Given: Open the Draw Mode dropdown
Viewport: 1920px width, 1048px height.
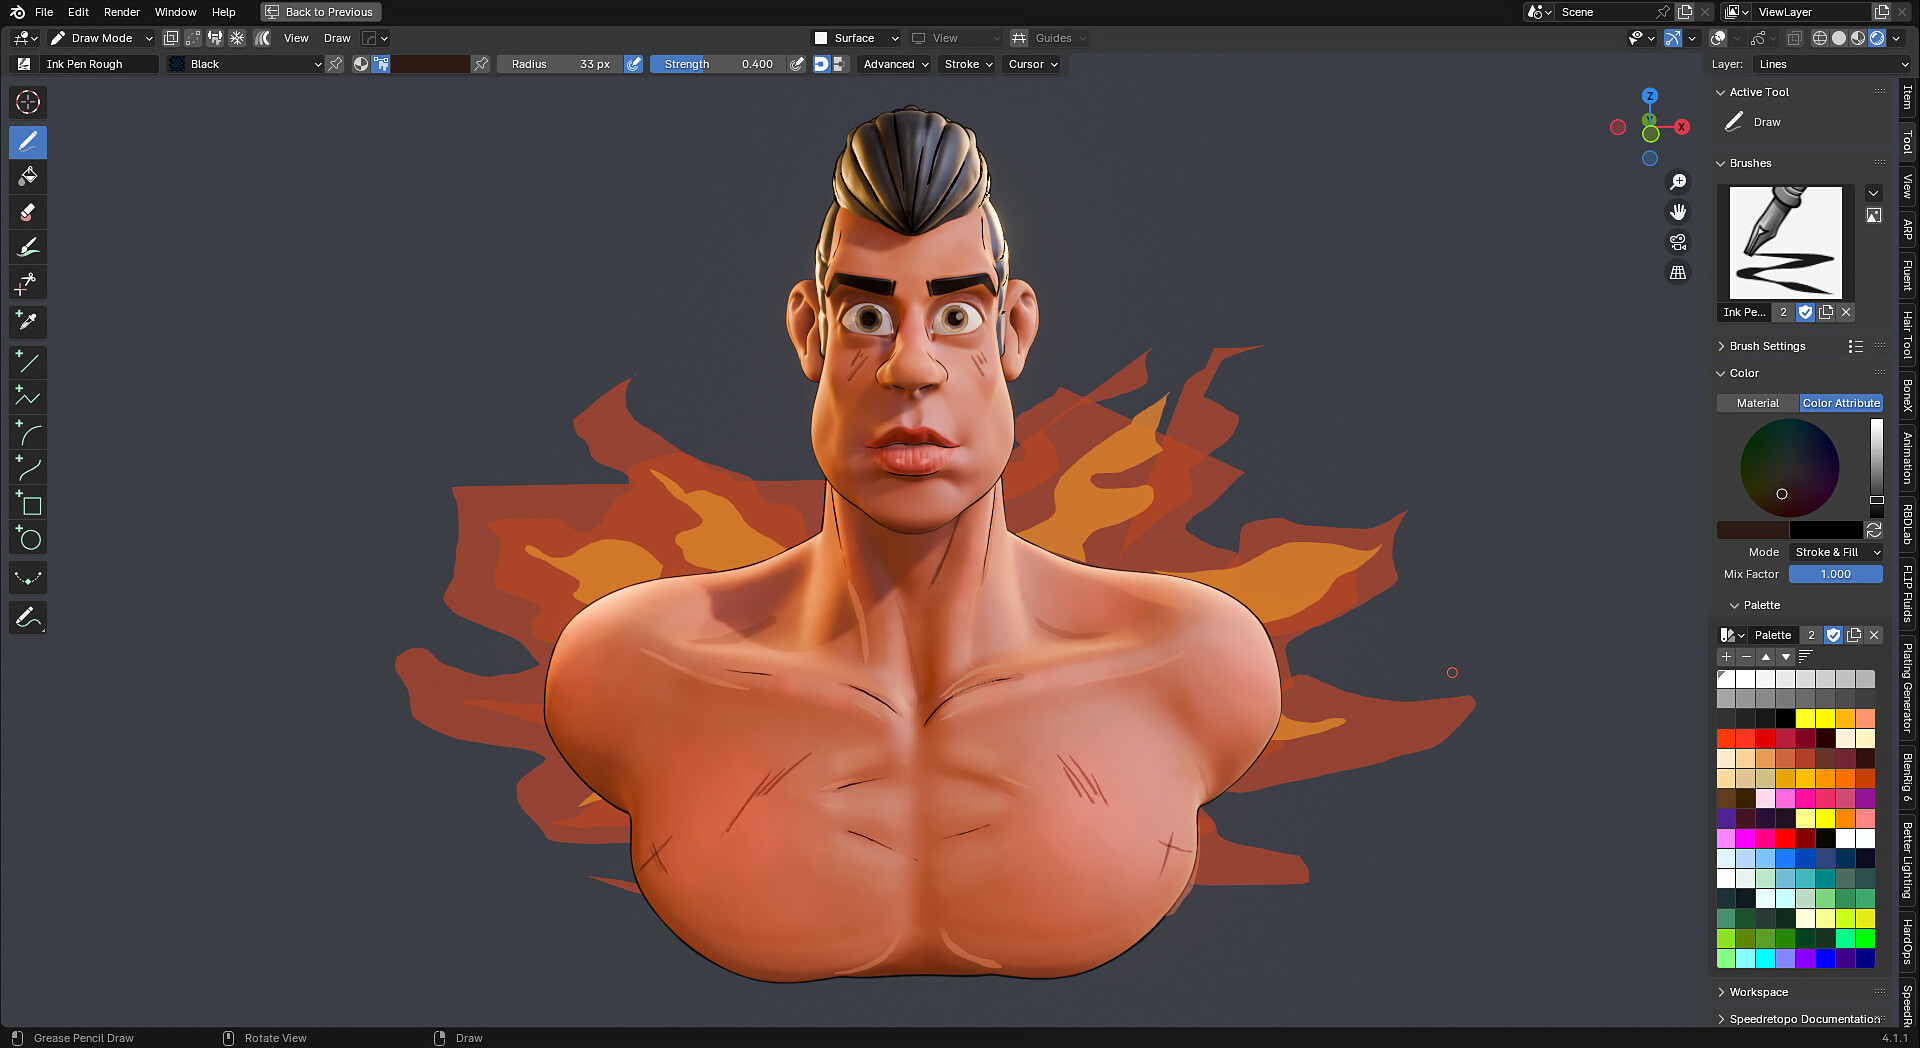Looking at the screenshot, I should pos(100,37).
